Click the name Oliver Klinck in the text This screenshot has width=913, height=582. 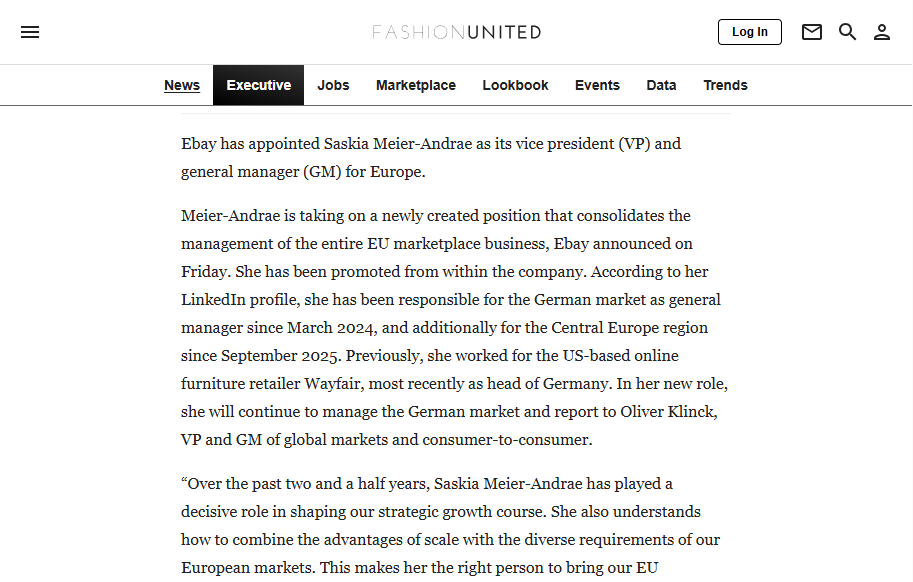(667, 412)
